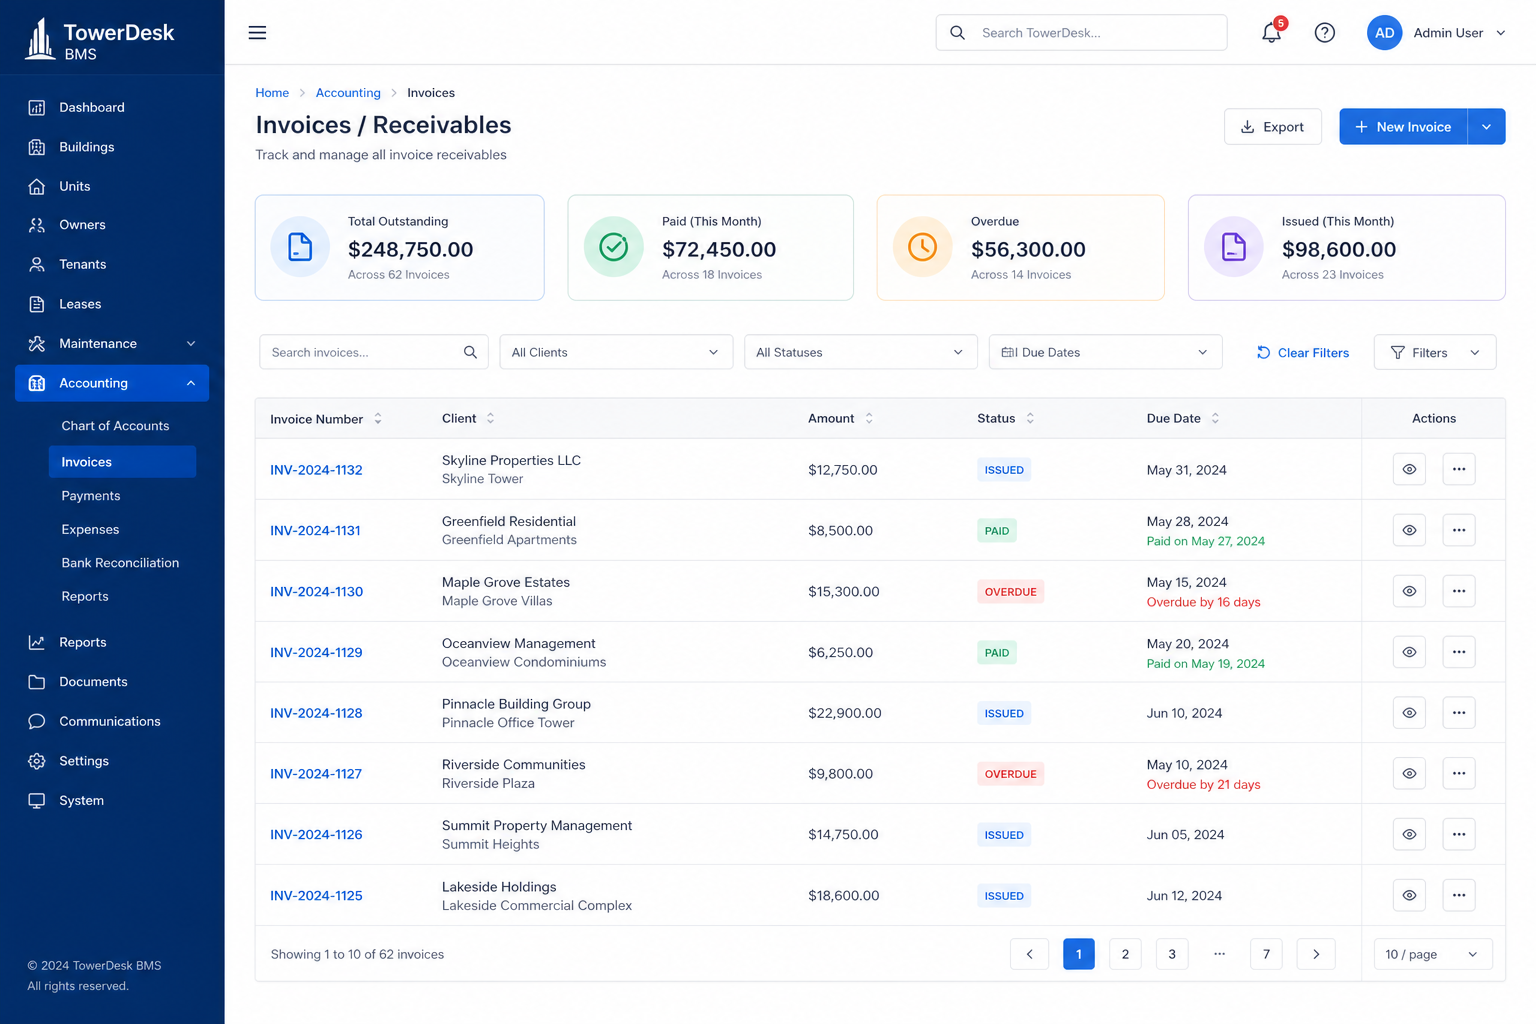Image resolution: width=1536 pixels, height=1024 pixels.
Task: Open more actions for INV-2024-1131
Action: (1459, 530)
